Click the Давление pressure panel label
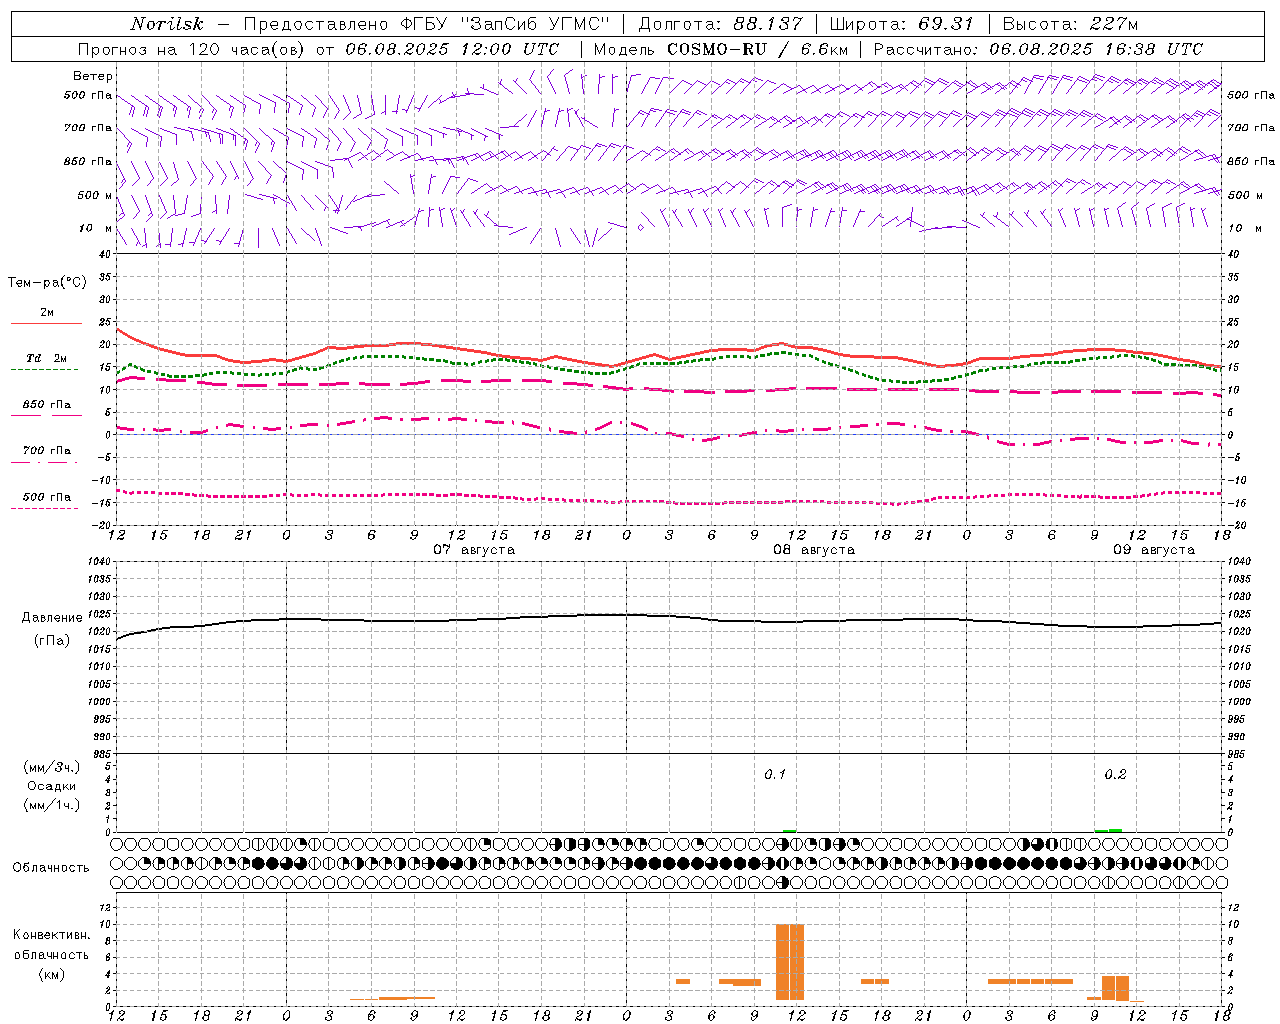Viewport: 1280px width, 1024px height. pos(52,618)
